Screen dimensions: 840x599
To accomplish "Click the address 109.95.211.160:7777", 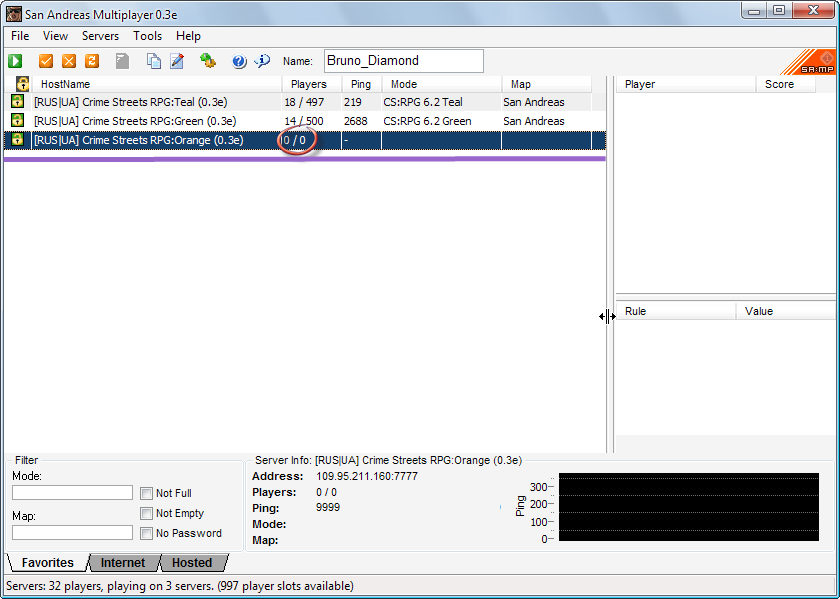I will coord(367,476).
